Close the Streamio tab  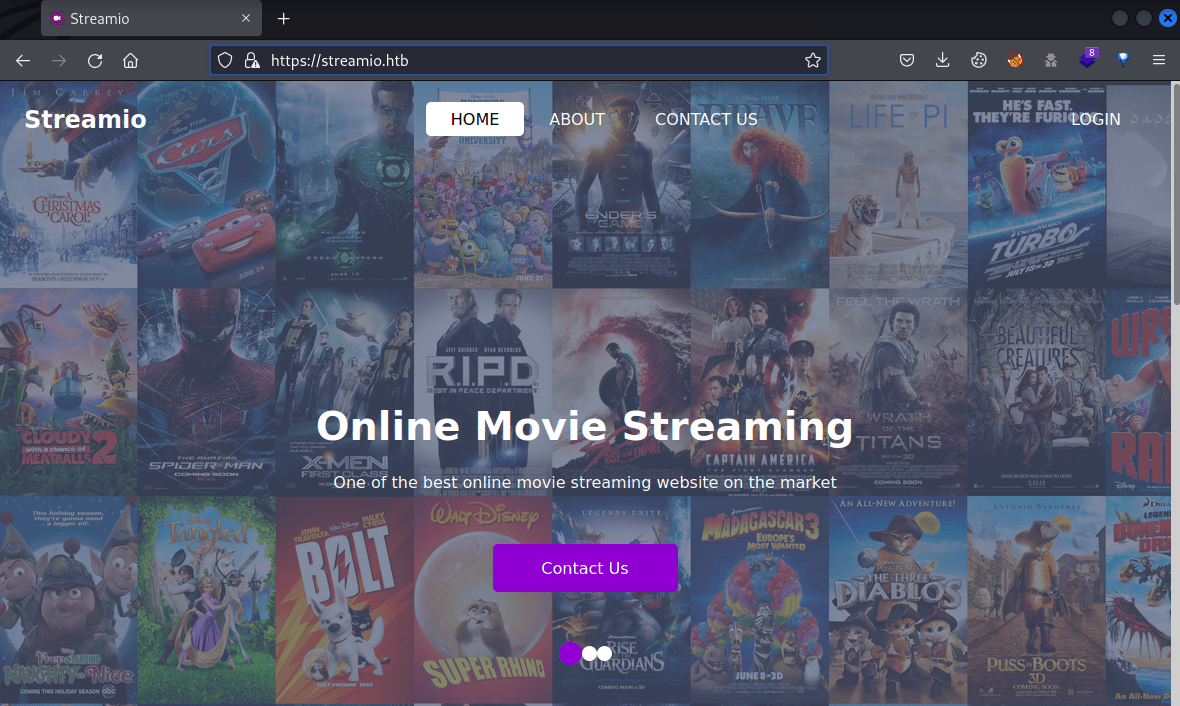(246, 18)
